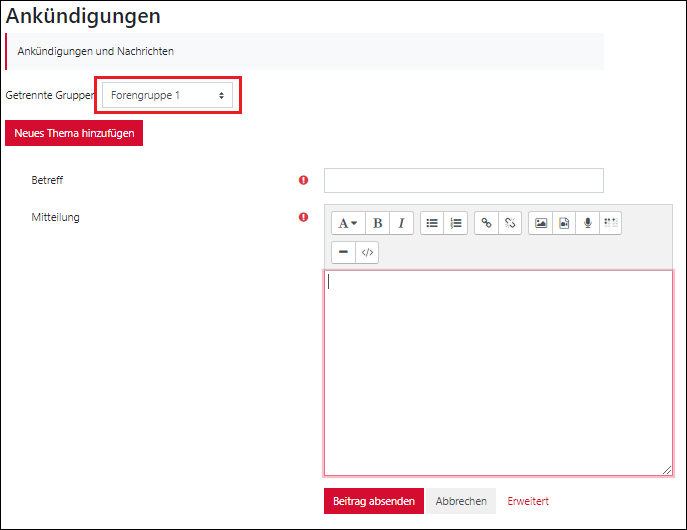
Task: Submit post with Beitrag absenden
Action: click(x=374, y=501)
